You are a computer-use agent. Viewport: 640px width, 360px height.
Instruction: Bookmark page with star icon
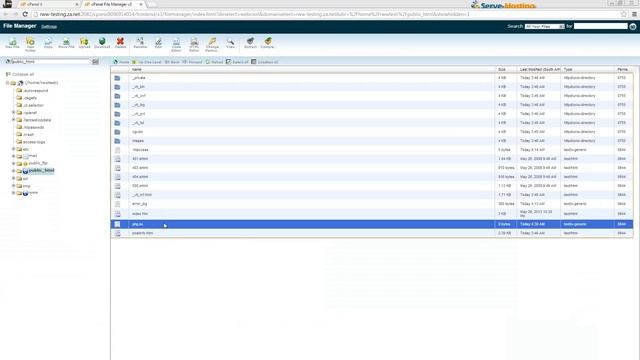(624, 14)
